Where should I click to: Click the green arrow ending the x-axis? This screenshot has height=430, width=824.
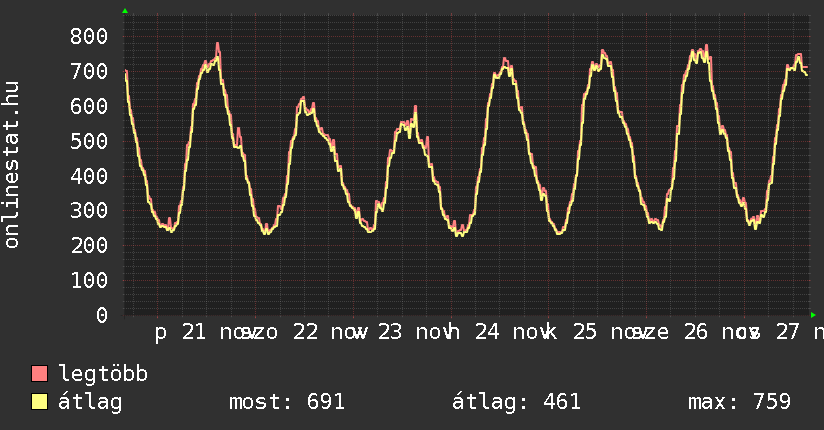pos(813,315)
